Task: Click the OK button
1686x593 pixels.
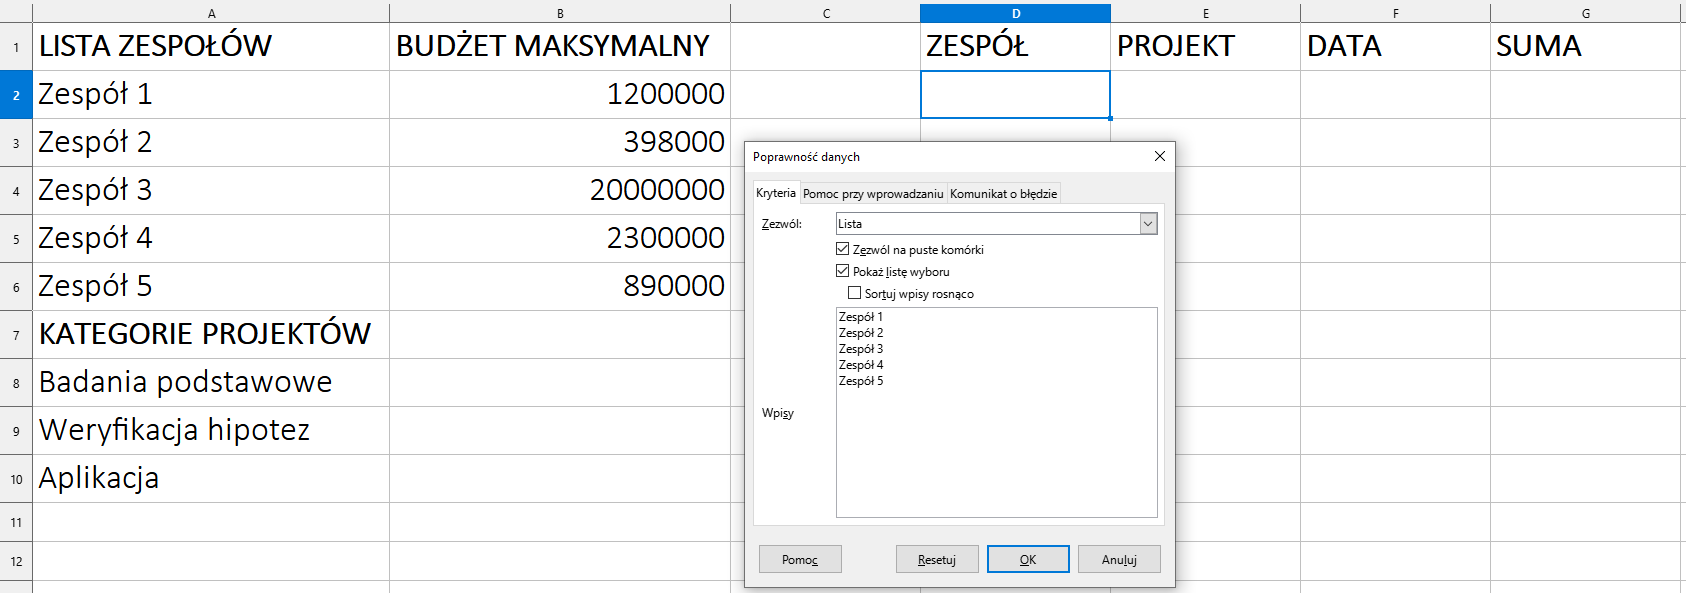Action: [x=1027, y=559]
